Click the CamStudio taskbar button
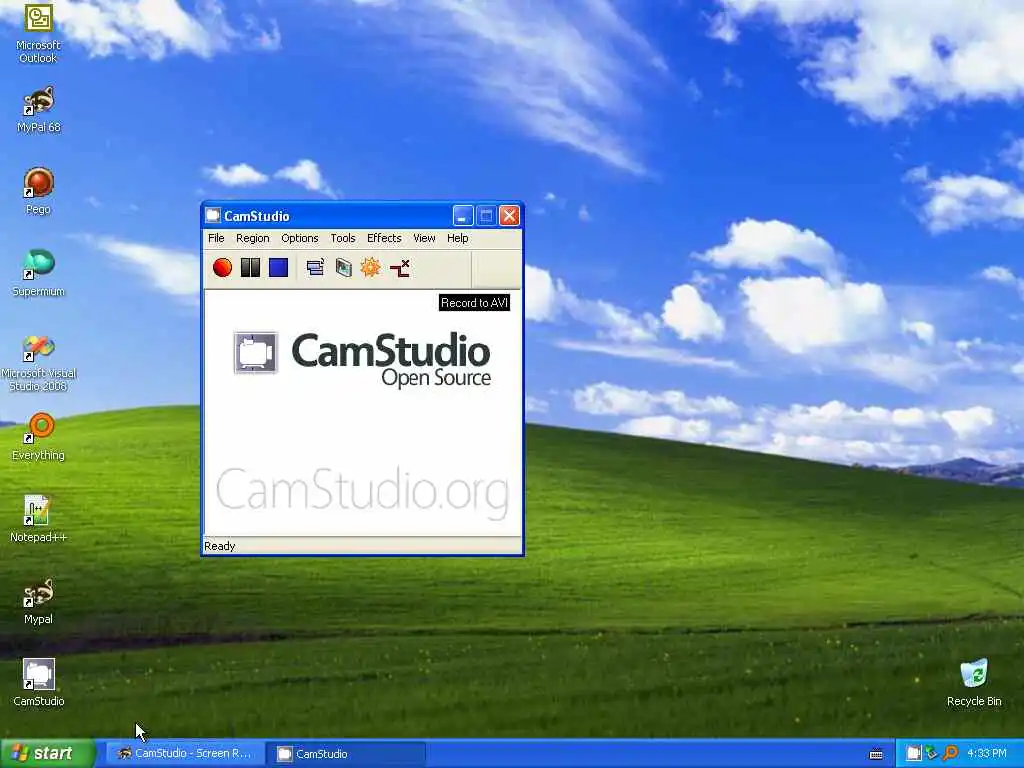 346,754
